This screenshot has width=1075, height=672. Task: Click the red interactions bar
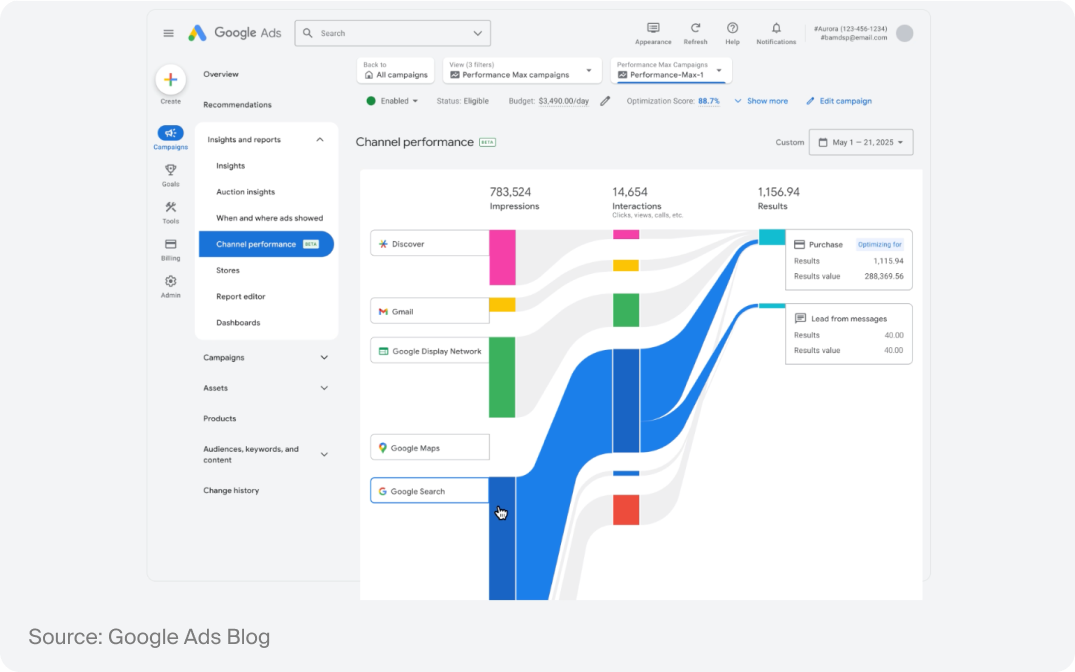point(626,510)
